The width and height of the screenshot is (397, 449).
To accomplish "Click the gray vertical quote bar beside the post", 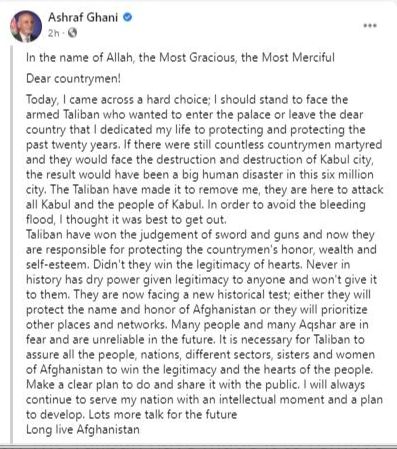I will tap(12, 245).
